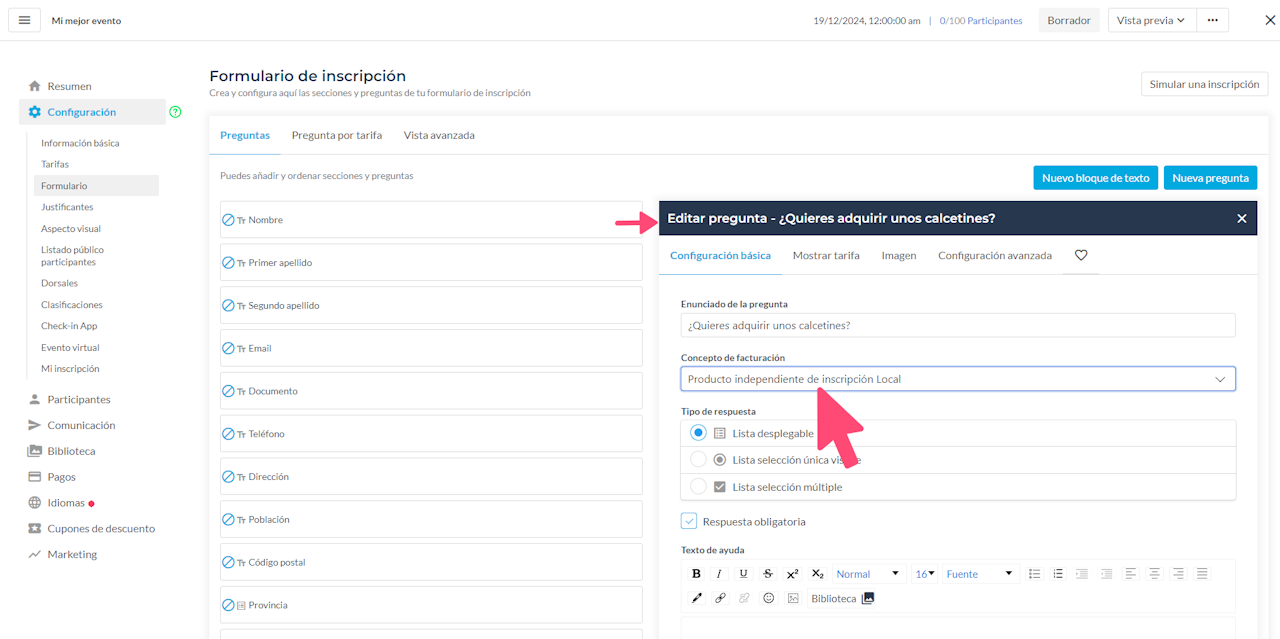The width and height of the screenshot is (1280, 639).
Task: Apply strikethrough formatting in the editor
Action: [768, 574]
